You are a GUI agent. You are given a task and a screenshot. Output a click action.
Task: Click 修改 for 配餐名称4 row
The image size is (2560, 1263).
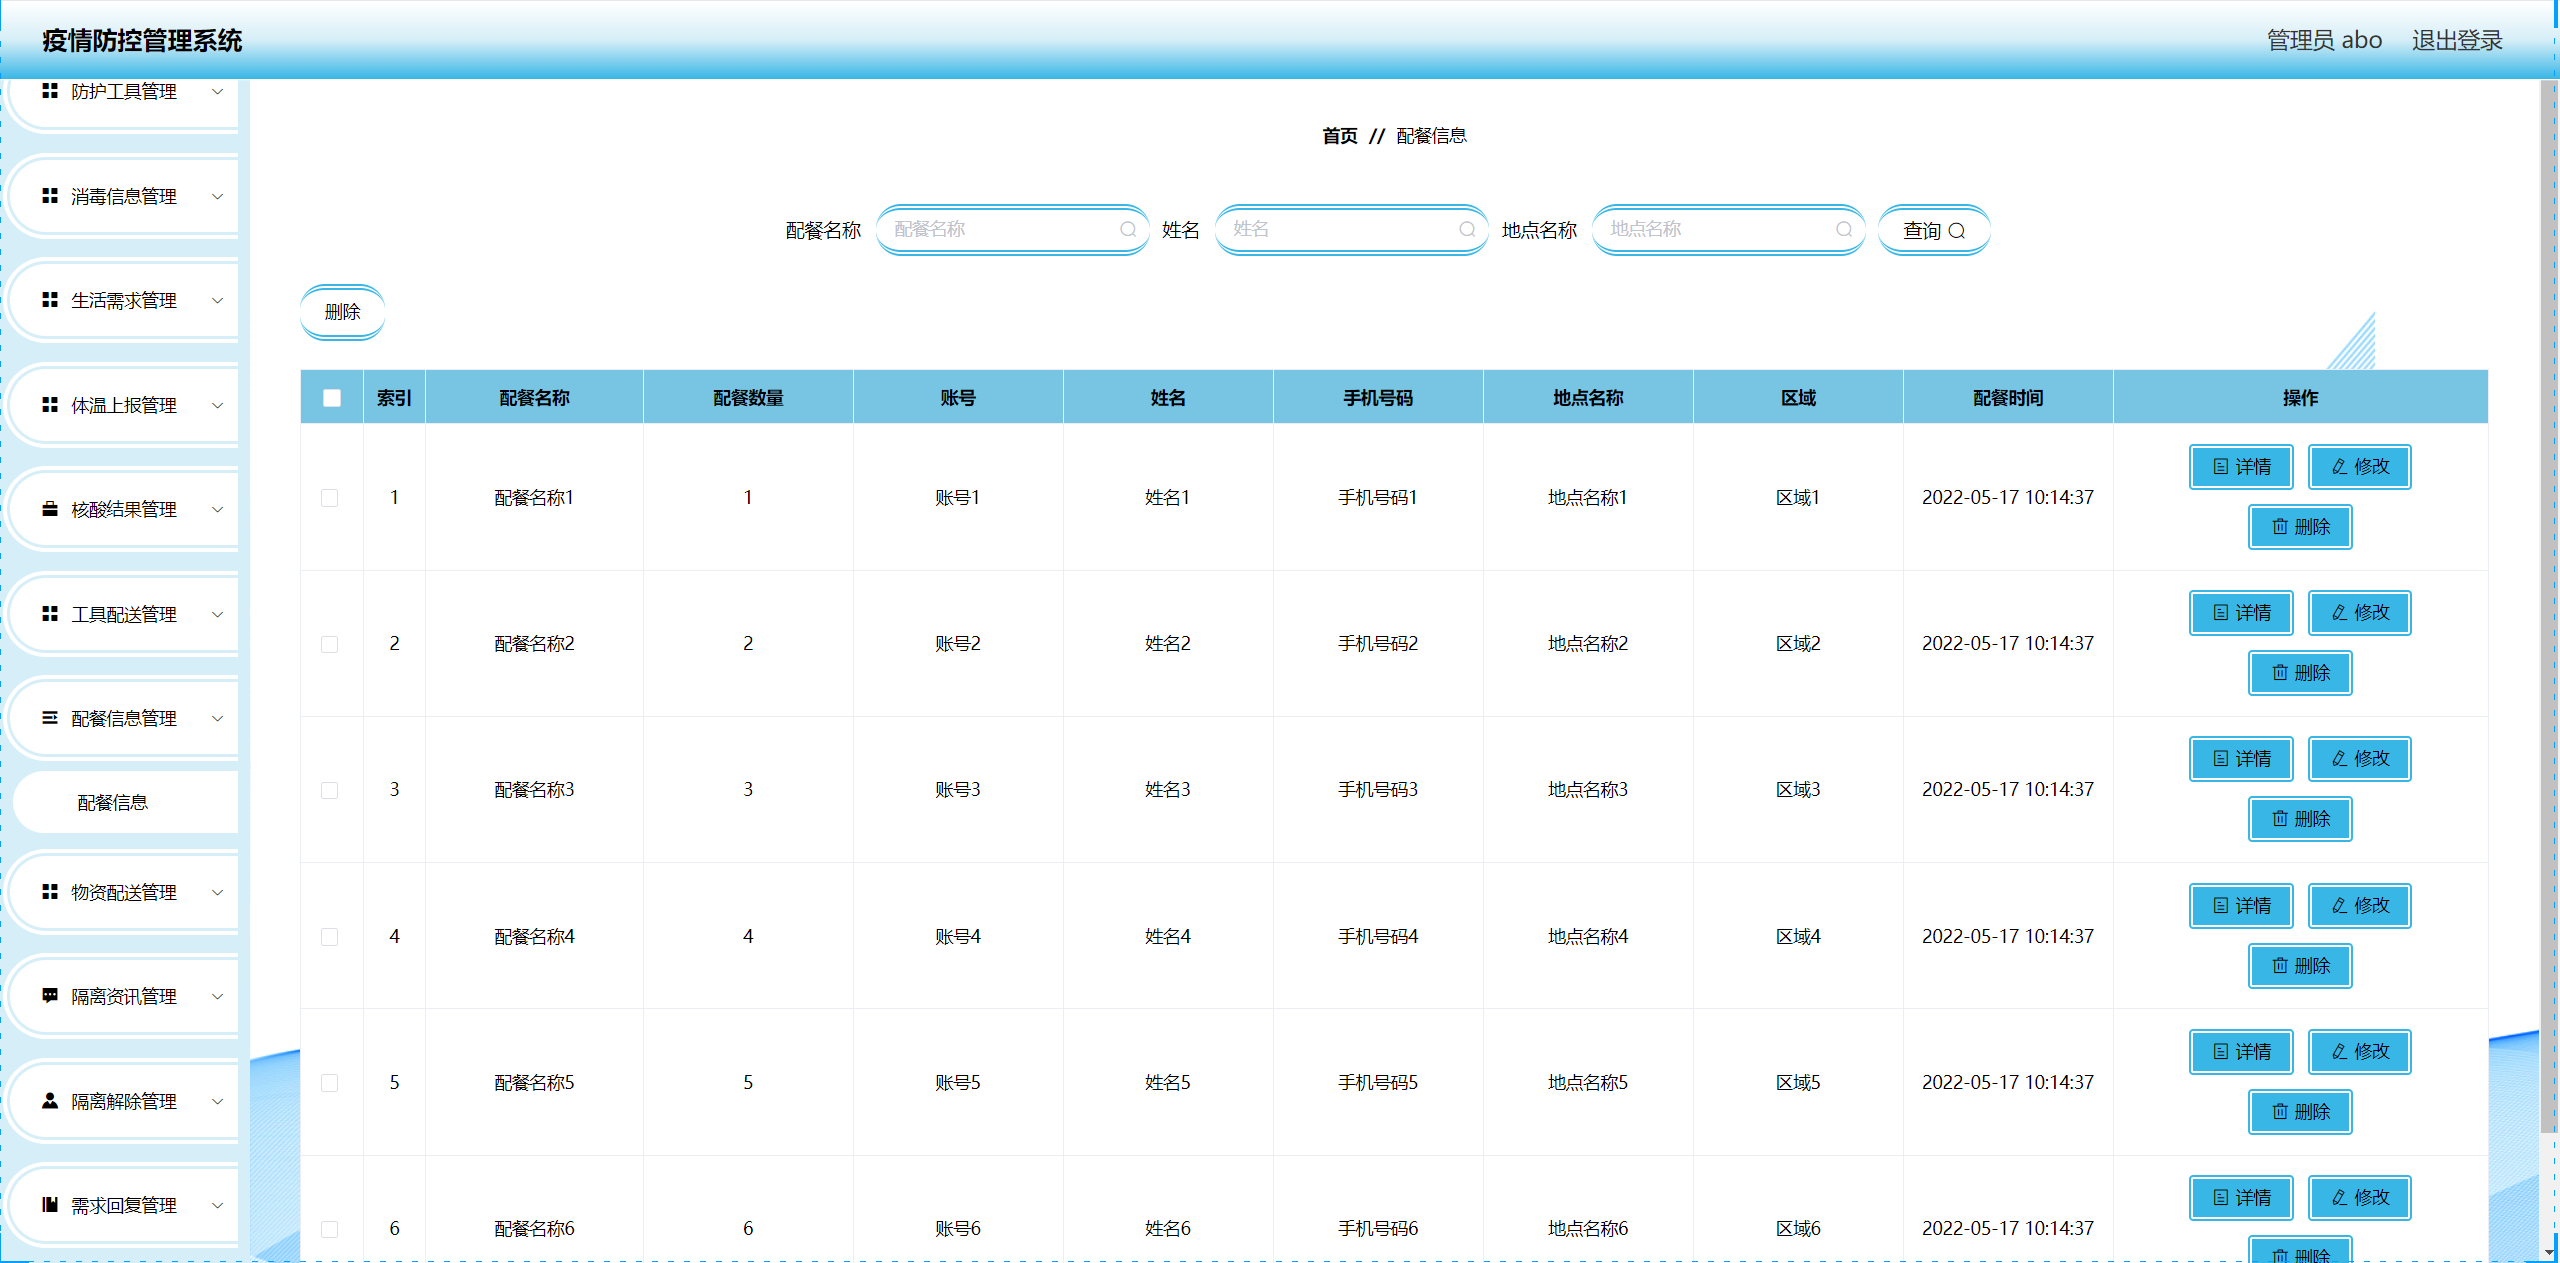coord(2360,906)
